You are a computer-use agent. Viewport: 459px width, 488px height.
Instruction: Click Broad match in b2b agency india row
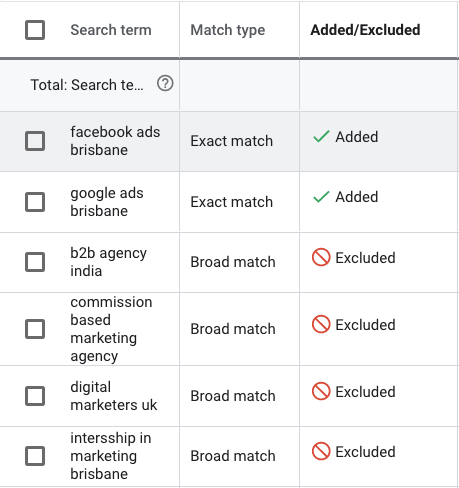(x=233, y=262)
